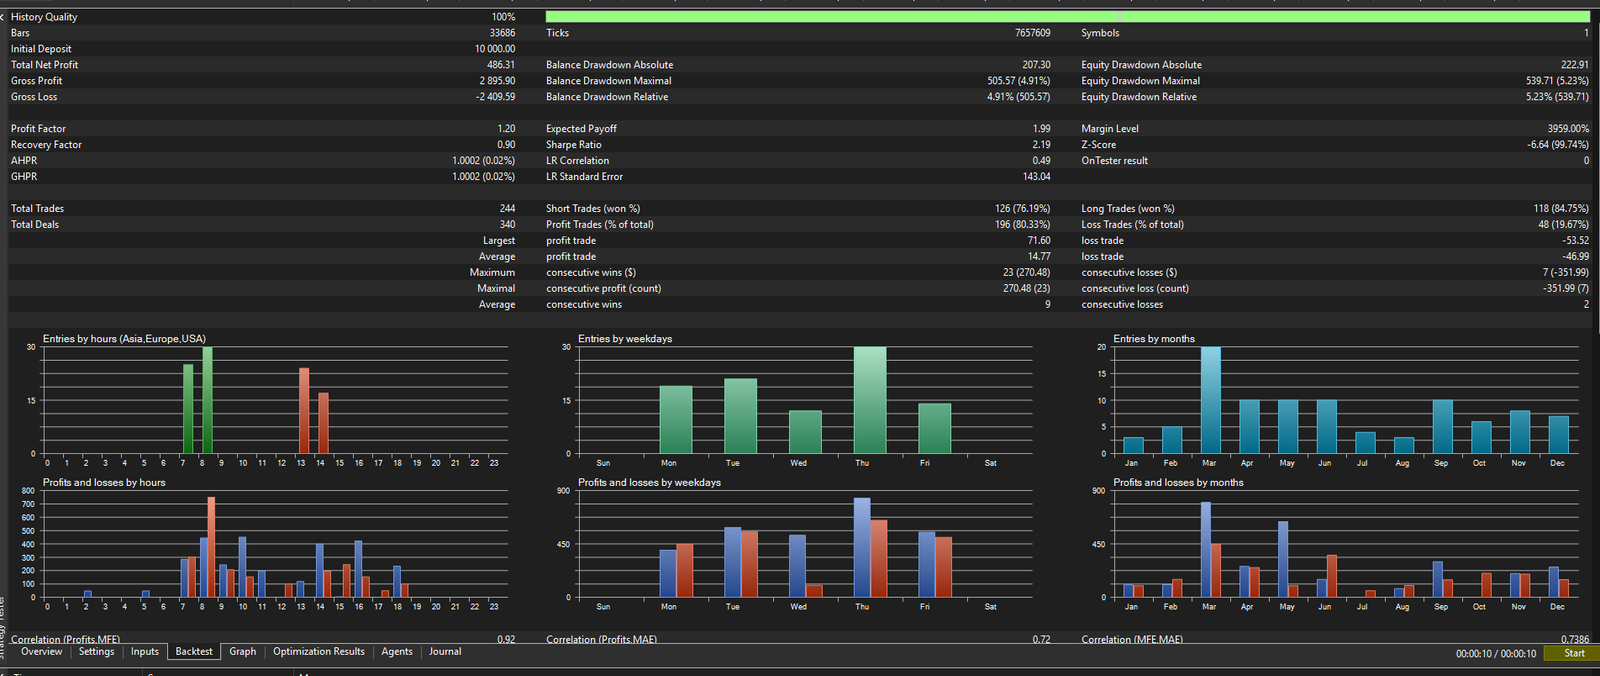Screen dimensions: 1600x676
Task: Click the Recovery Factor value 0.90
Action: point(506,145)
